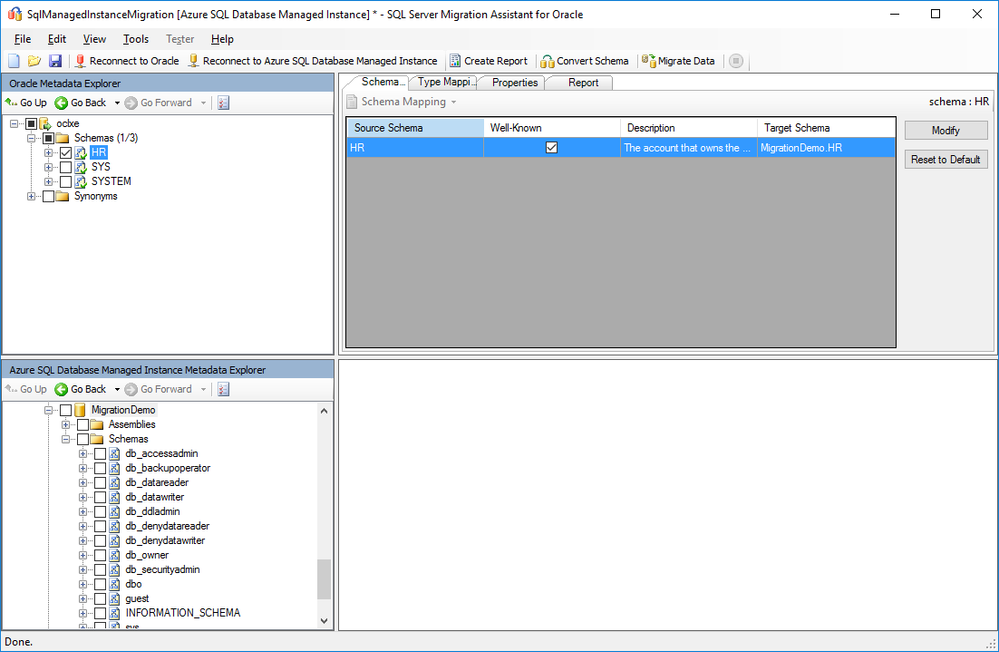Check the SYSTEM schema checkbox
The height and width of the screenshot is (652, 999).
coord(66,182)
